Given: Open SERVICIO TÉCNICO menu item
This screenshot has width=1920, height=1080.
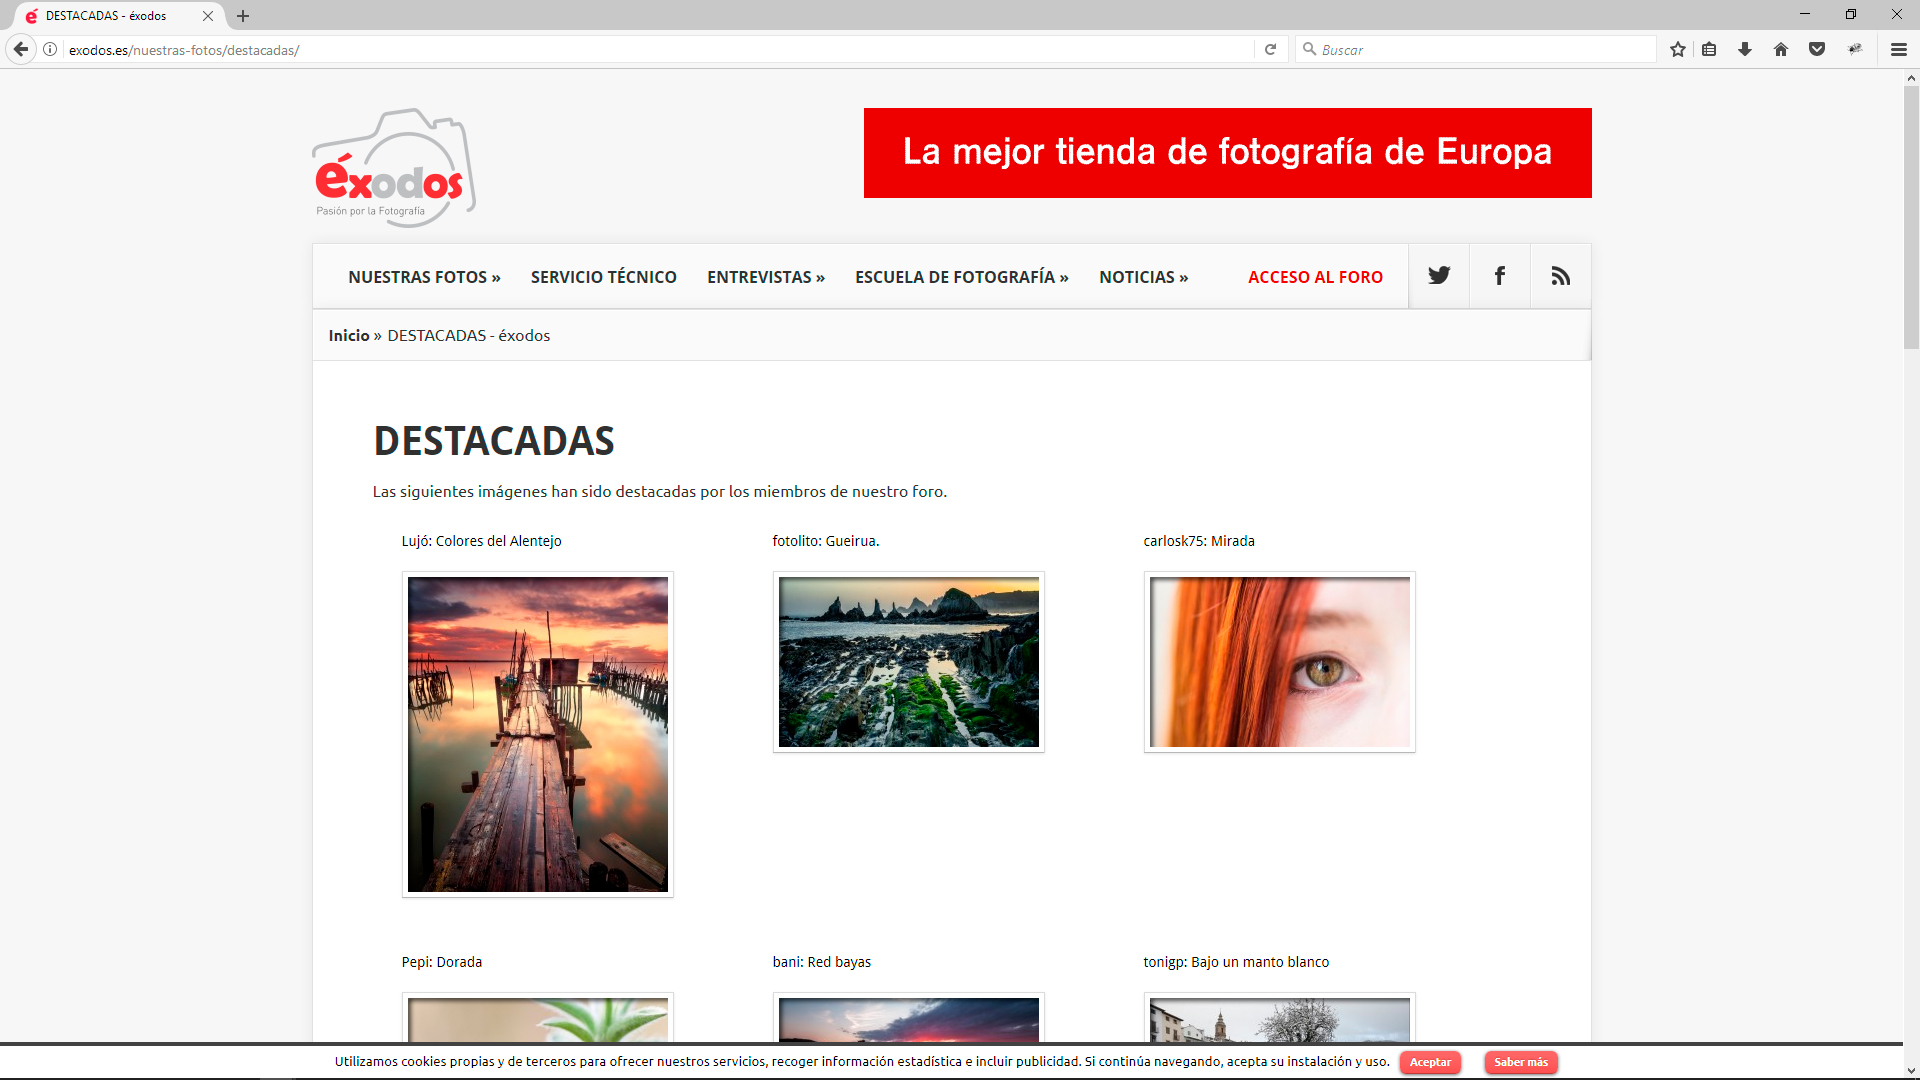Looking at the screenshot, I should click(604, 277).
